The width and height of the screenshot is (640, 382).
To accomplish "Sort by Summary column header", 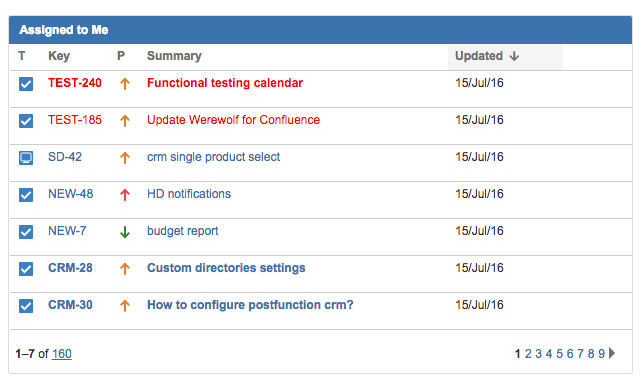I will tap(174, 56).
